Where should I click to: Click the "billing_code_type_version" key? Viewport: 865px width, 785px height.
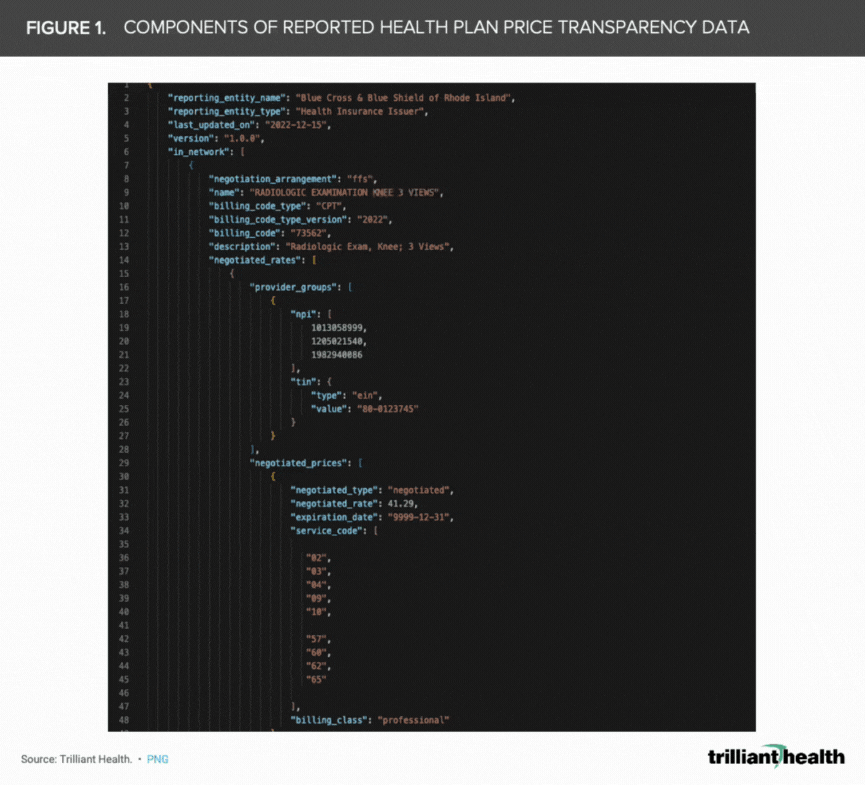click(x=277, y=220)
